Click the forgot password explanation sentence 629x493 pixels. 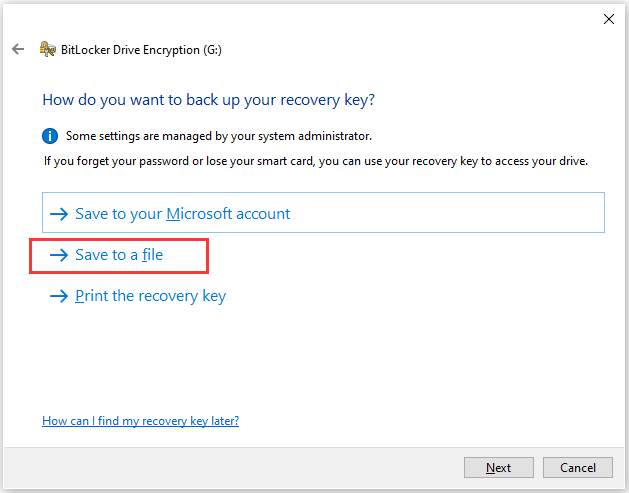click(x=316, y=161)
